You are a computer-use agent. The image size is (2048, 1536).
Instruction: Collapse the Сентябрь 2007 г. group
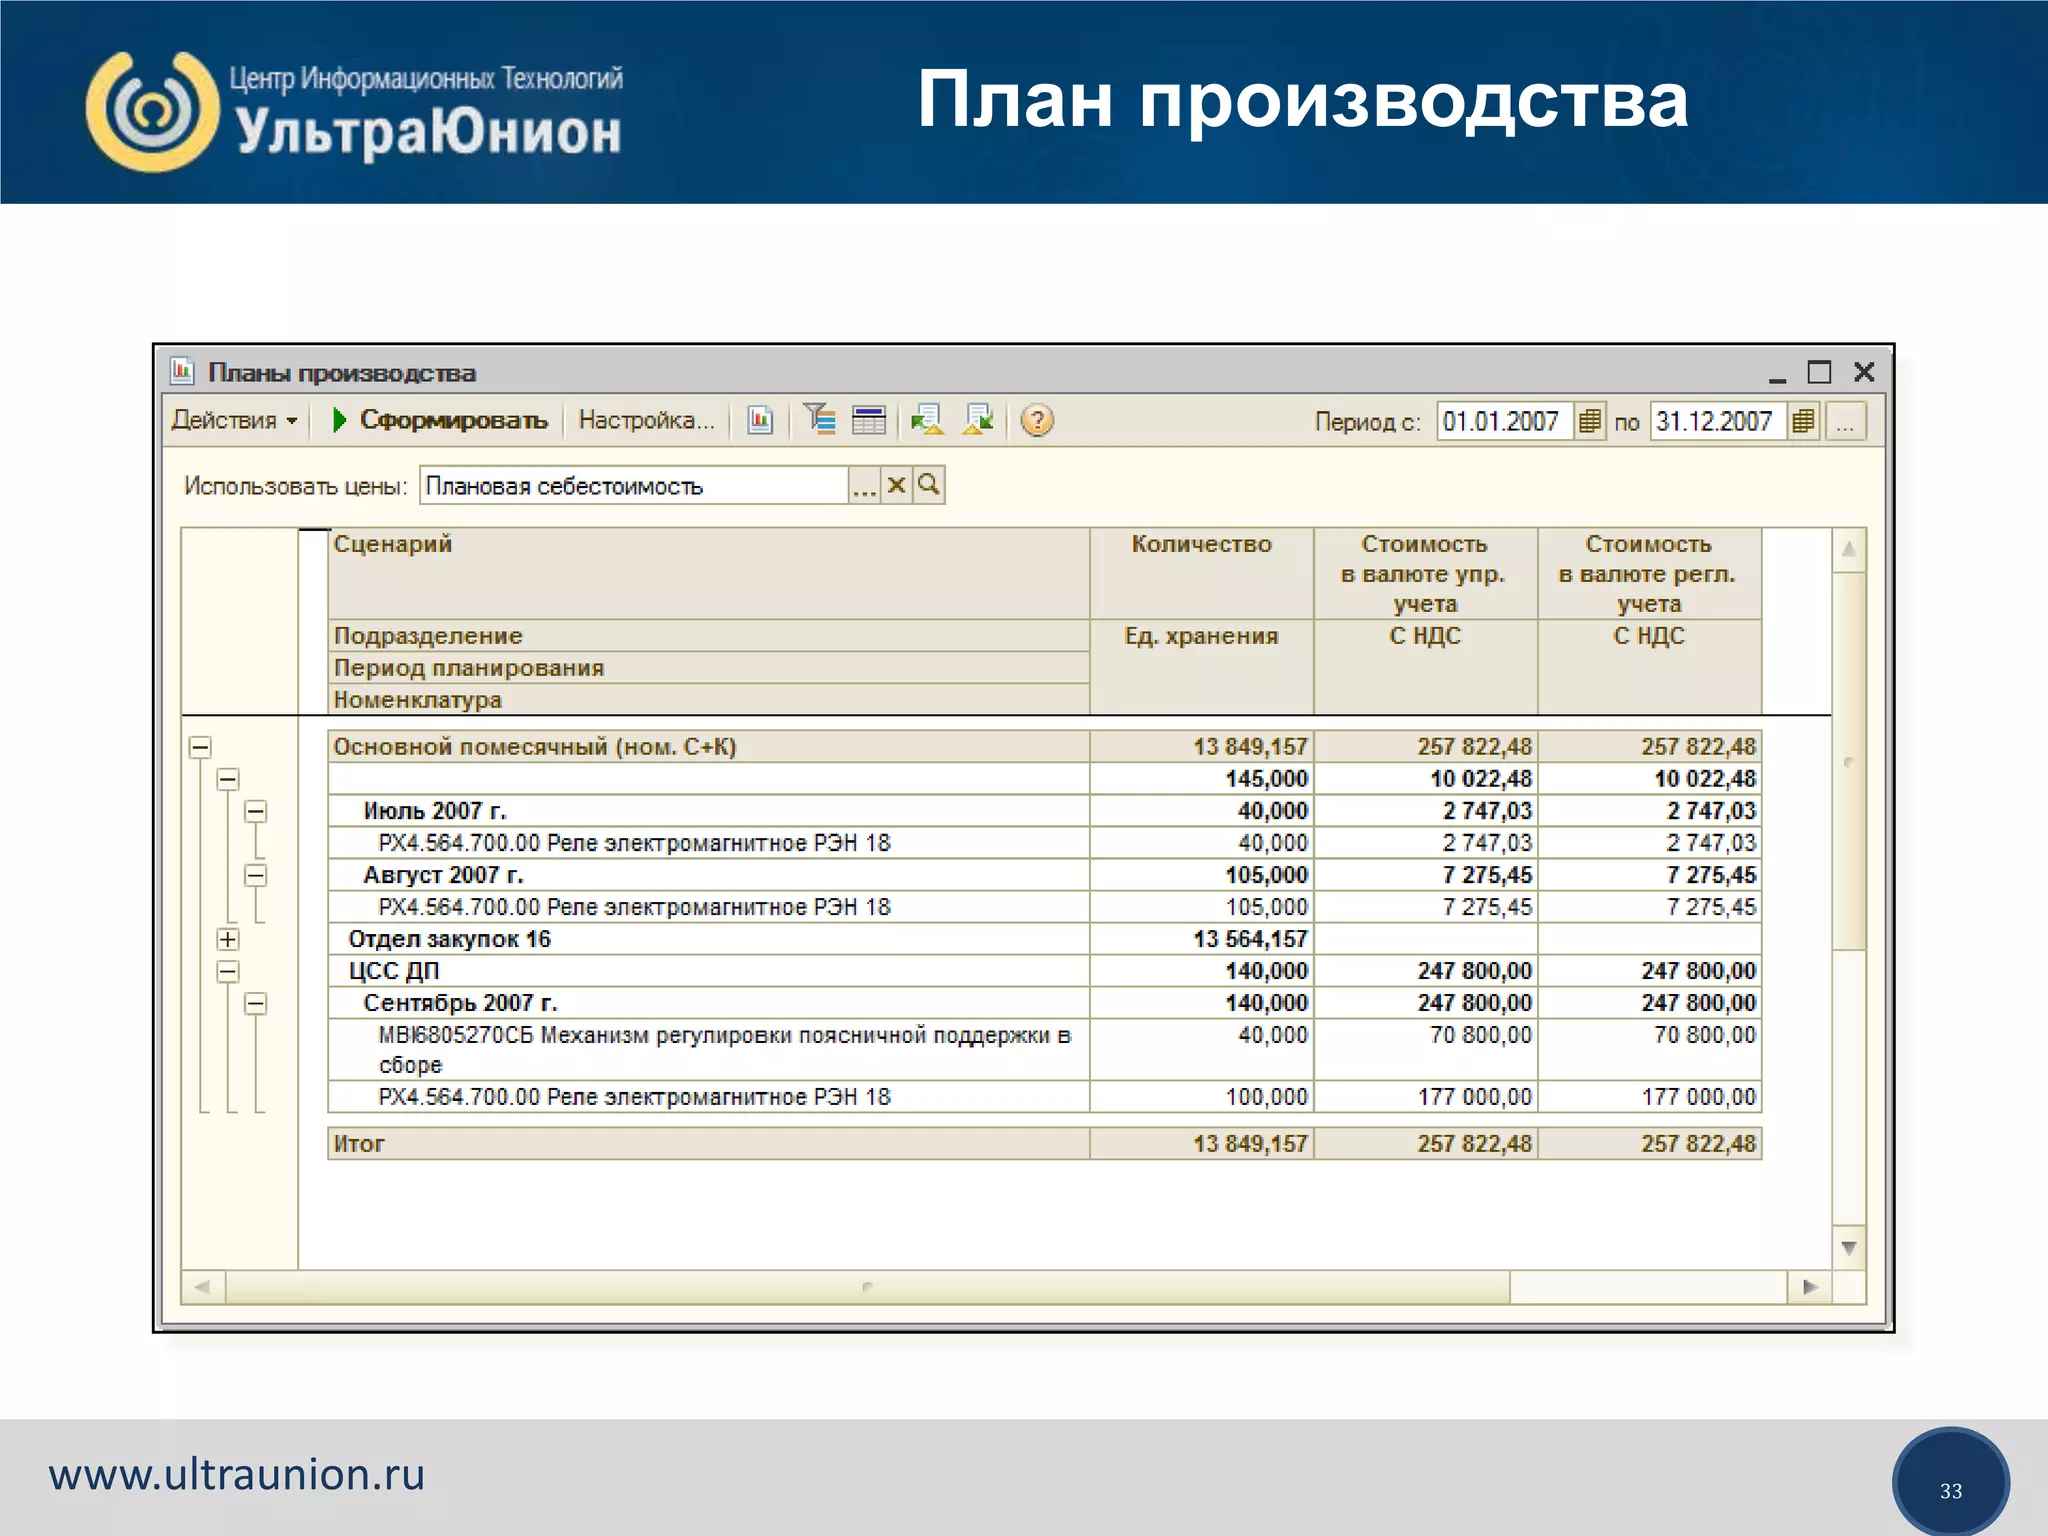point(256,1003)
